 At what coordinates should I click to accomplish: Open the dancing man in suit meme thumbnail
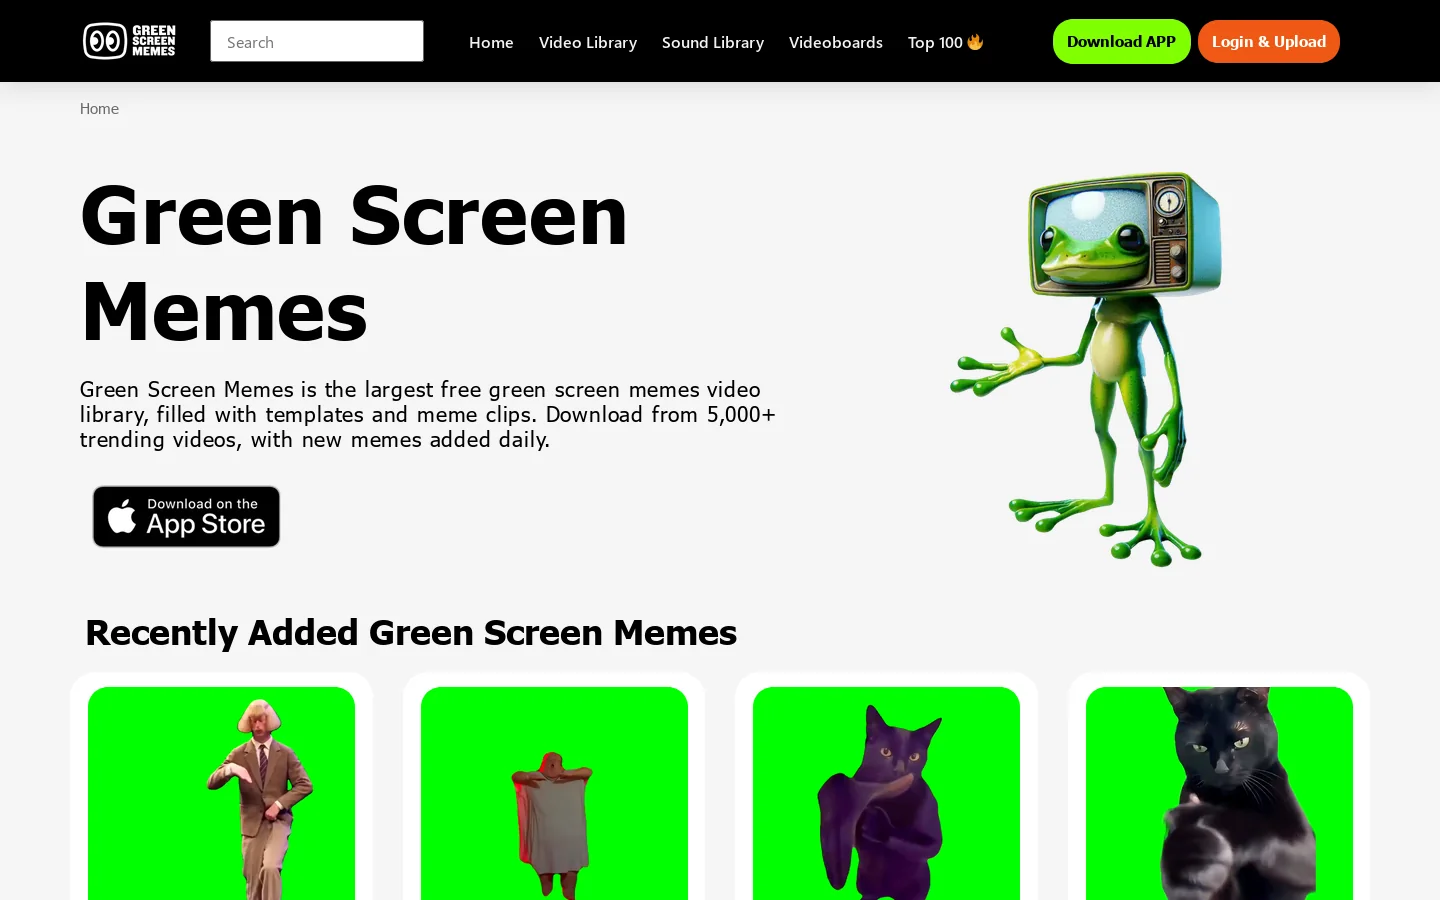[x=221, y=793]
